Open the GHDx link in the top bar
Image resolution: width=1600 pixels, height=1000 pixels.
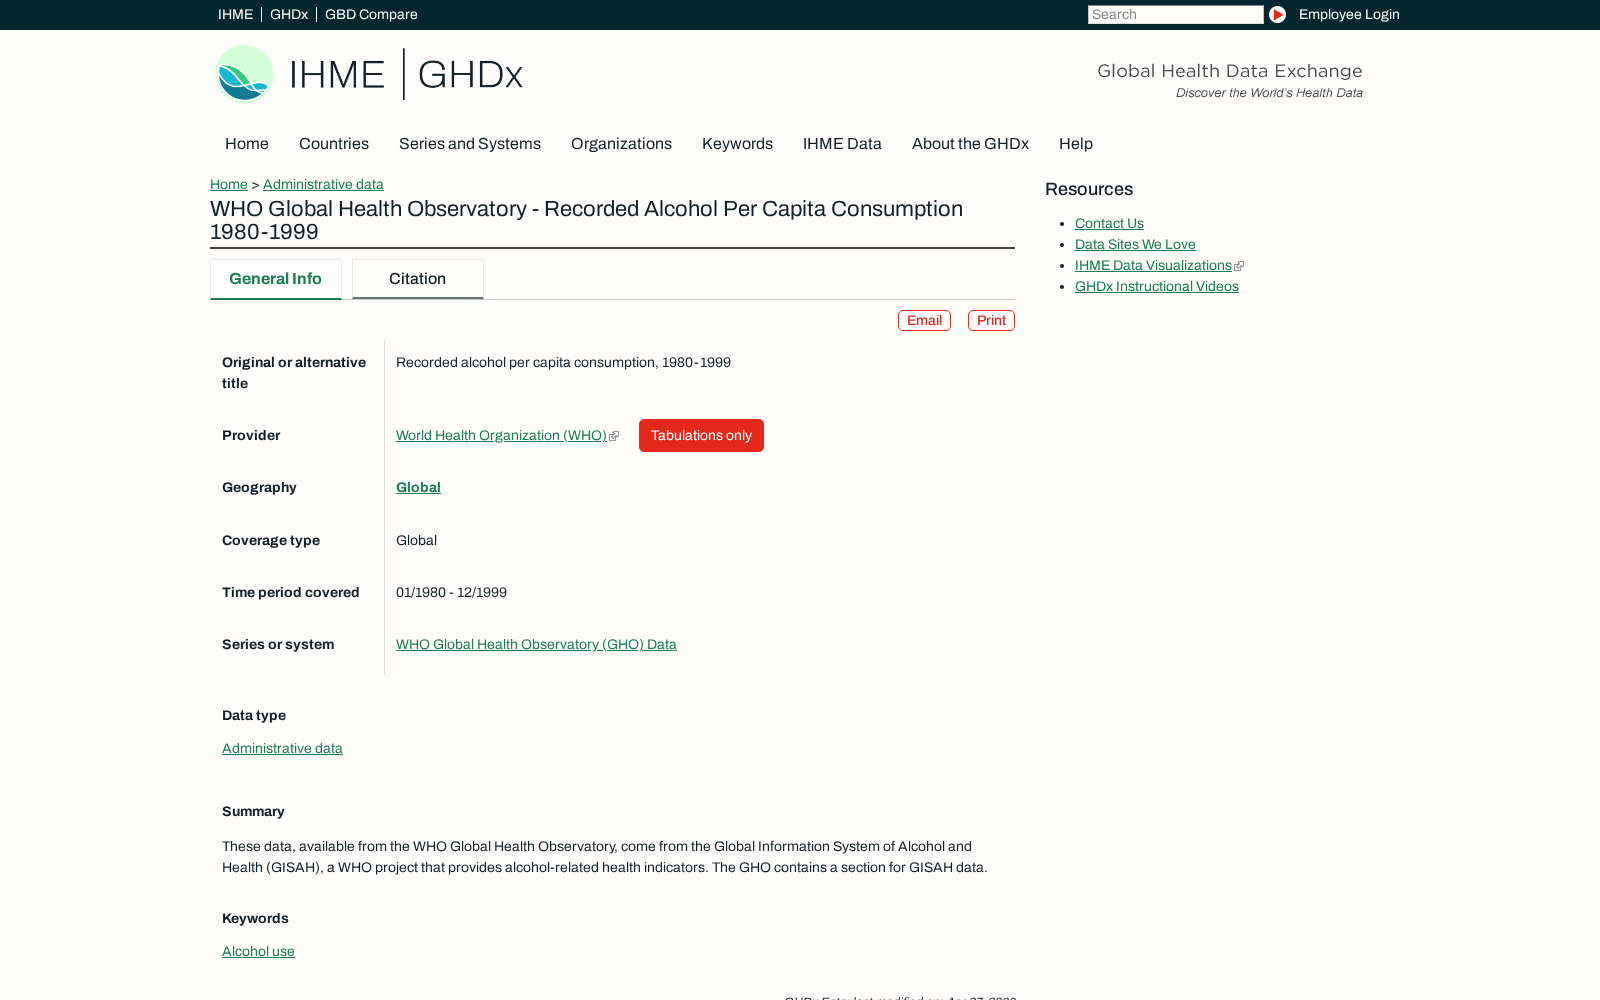[x=289, y=14]
